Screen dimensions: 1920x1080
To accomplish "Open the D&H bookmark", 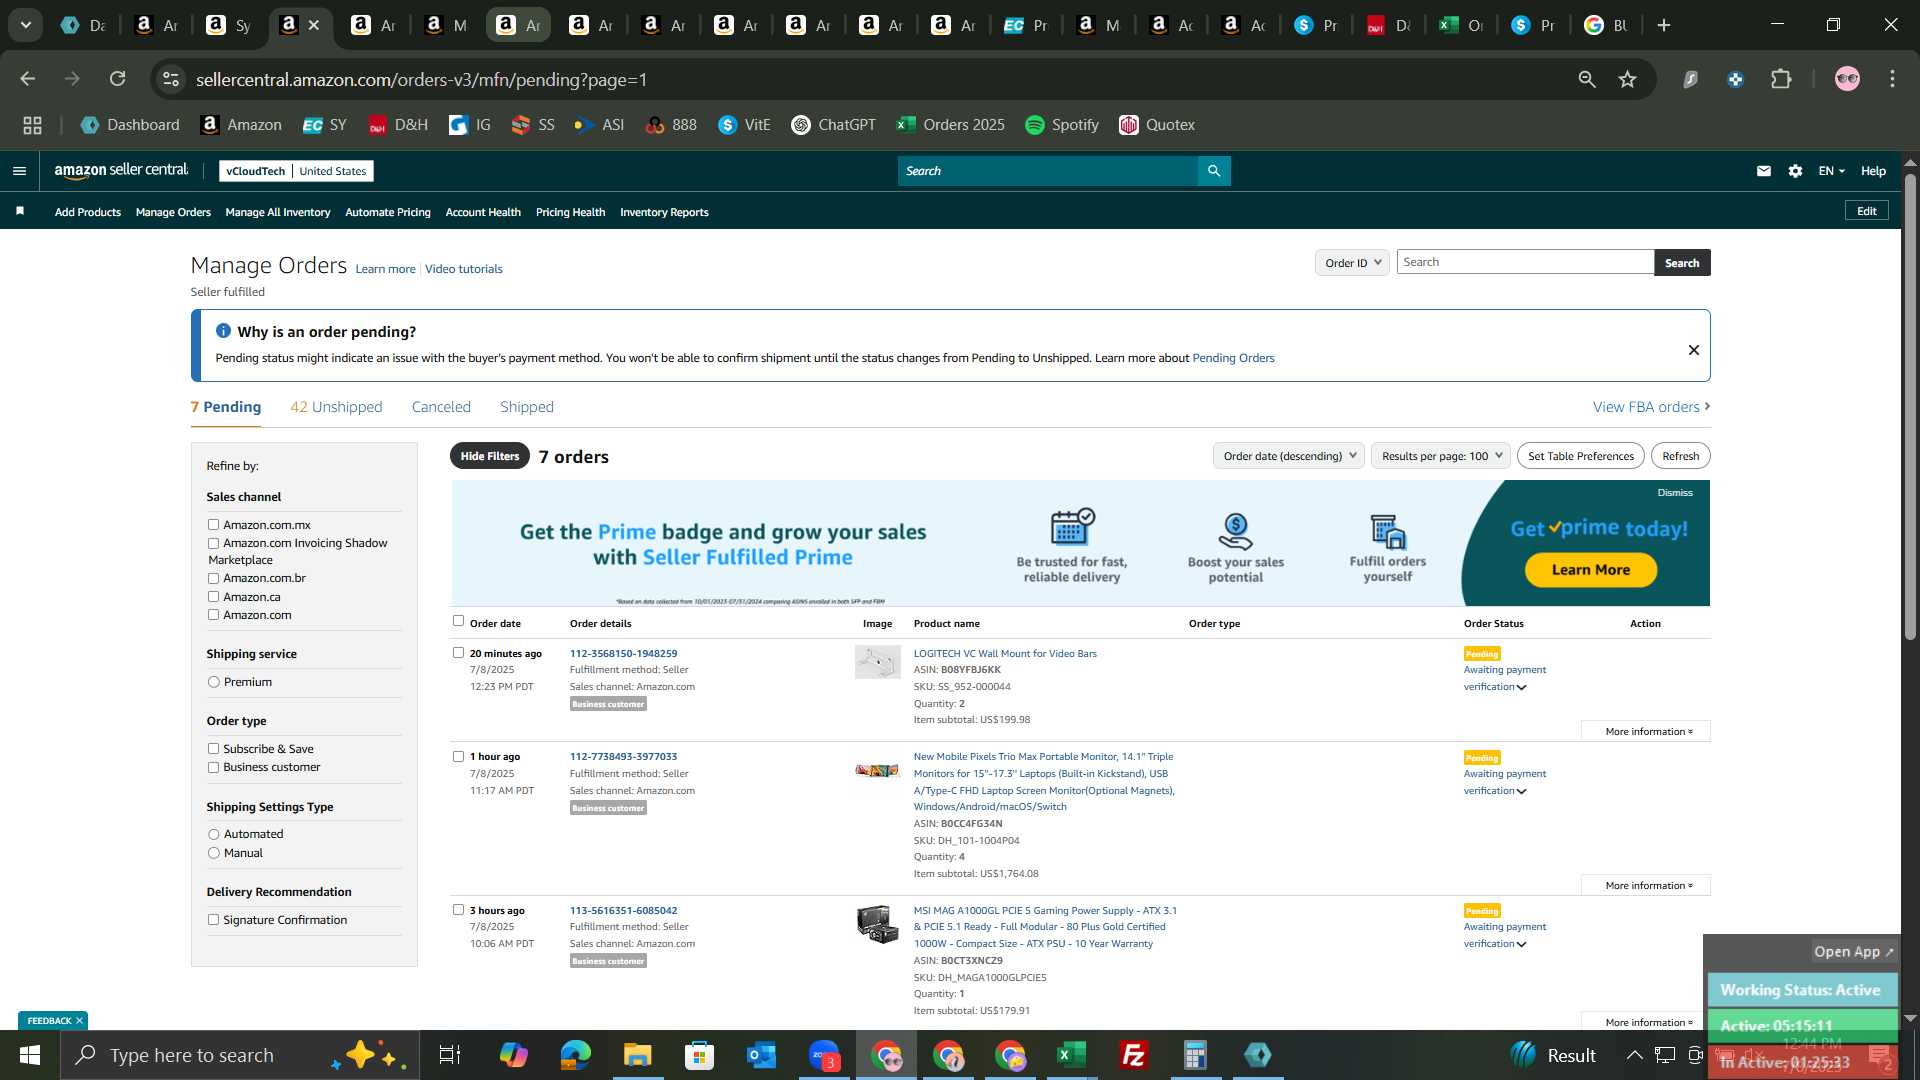I will pos(398,125).
